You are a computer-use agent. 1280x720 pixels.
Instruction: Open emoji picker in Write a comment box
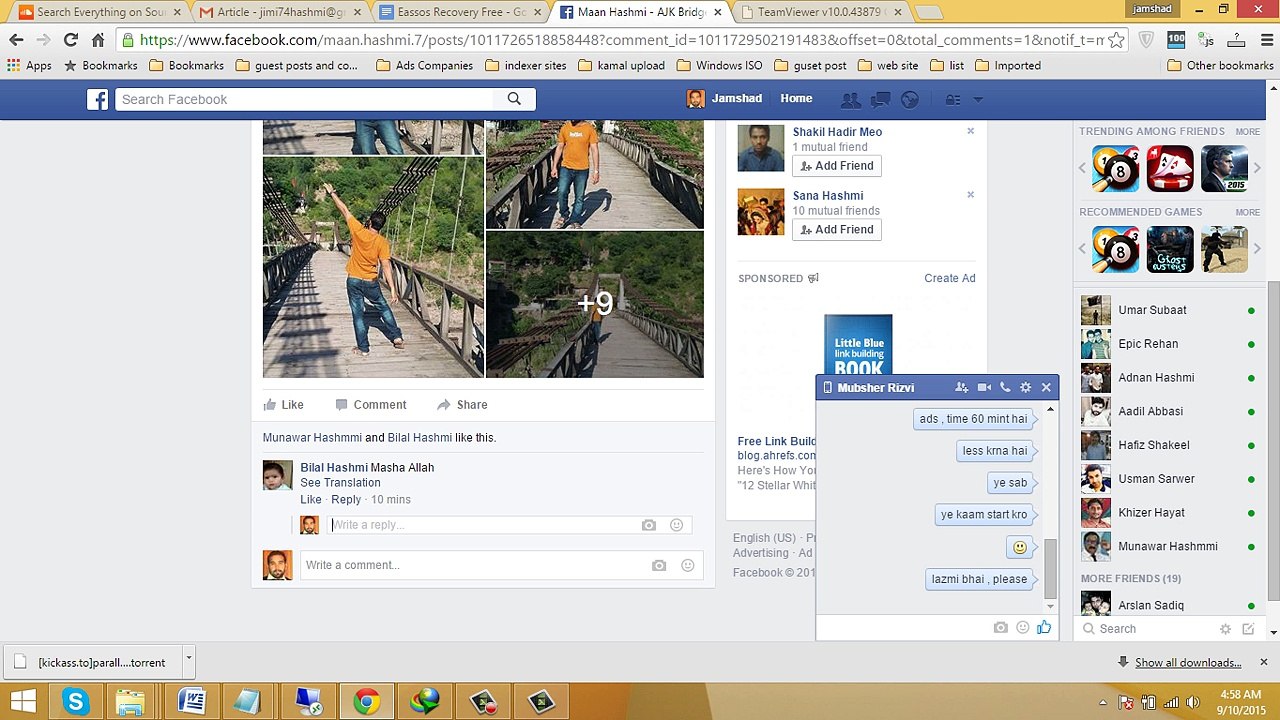click(687, 565)
